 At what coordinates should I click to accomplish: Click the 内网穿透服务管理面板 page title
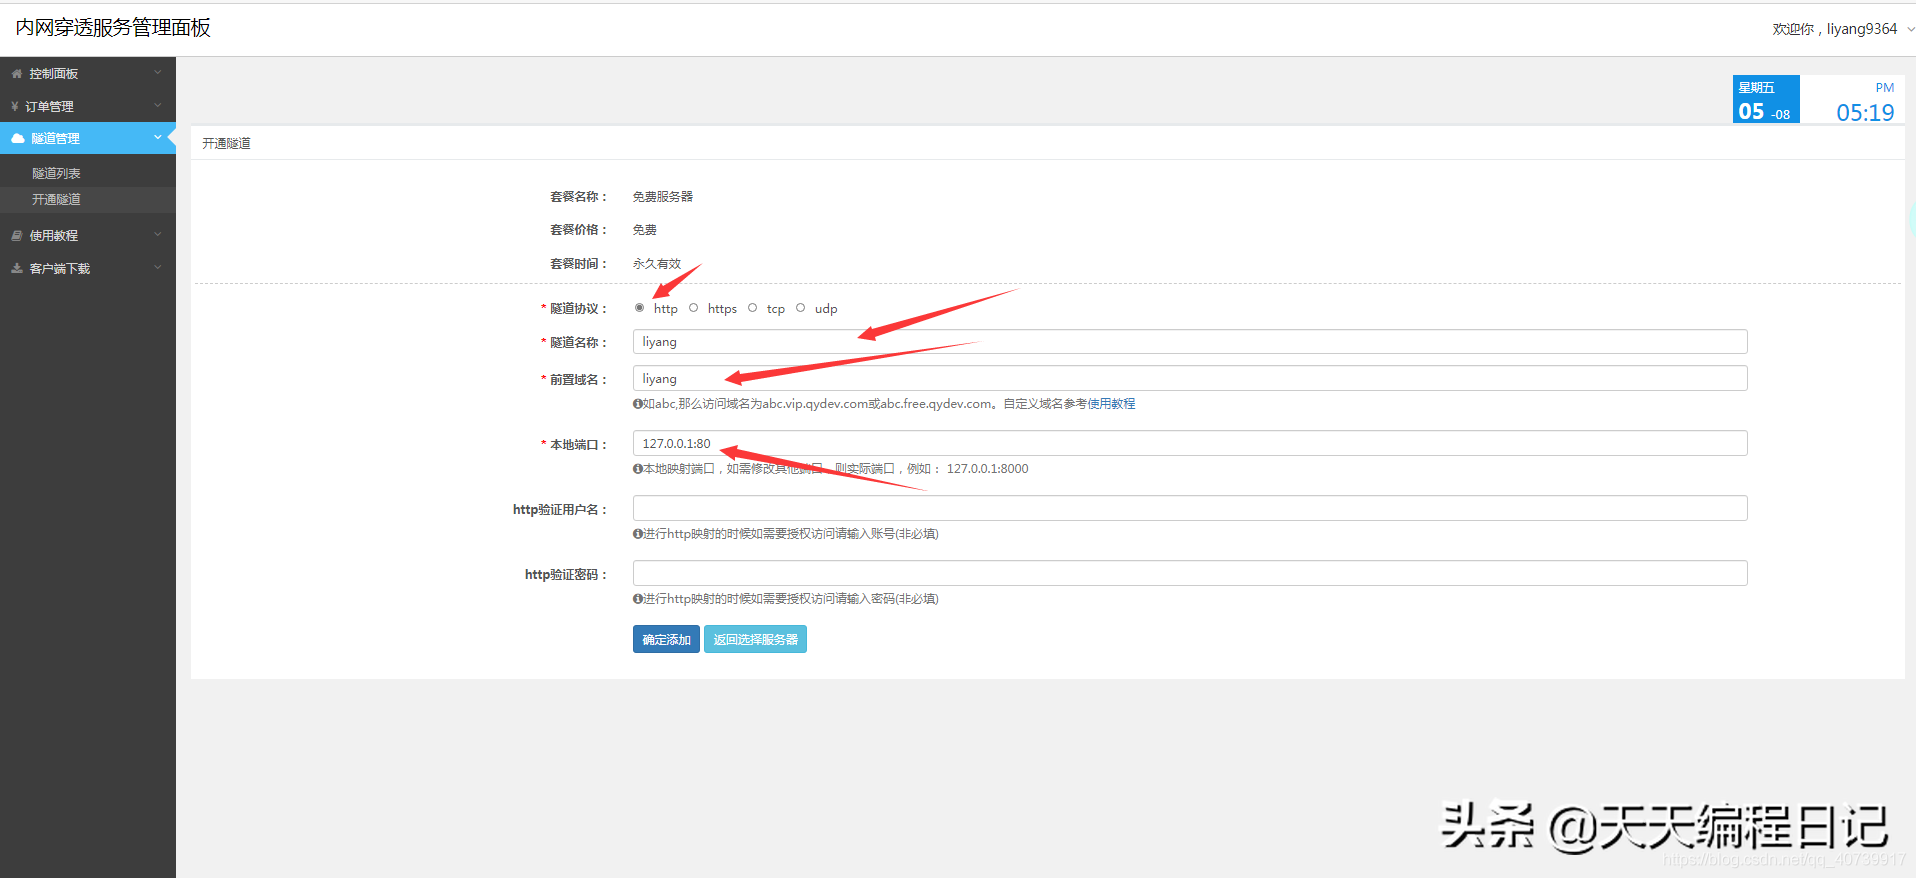pyautogui.click(x=113, y=28)
